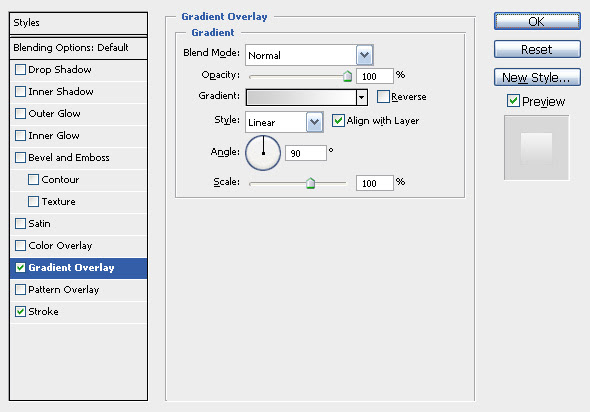Open the gradient picker arrow
Viewport: 590px width, 412px height.
point(362,97)
